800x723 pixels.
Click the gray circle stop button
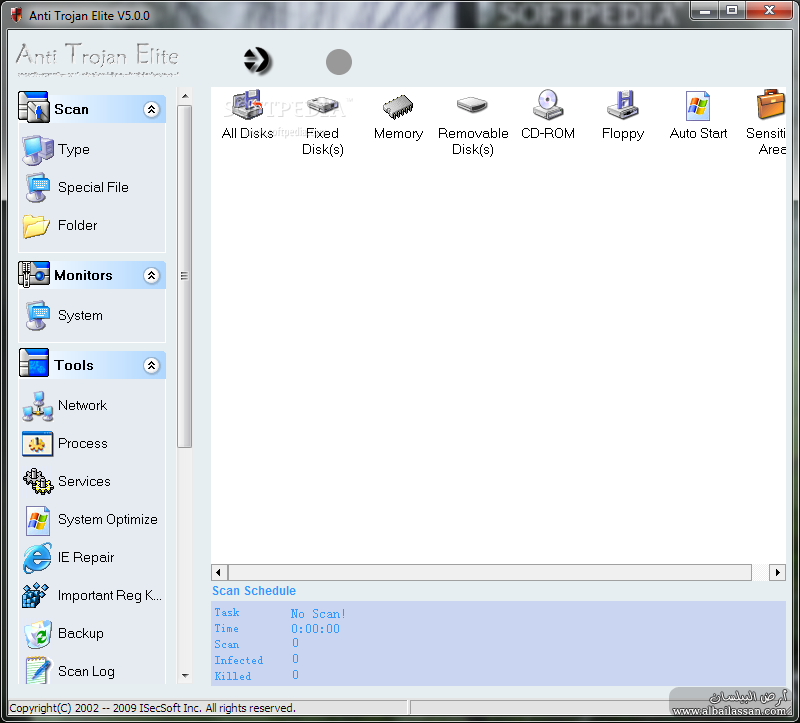click(x=339, y=62)
